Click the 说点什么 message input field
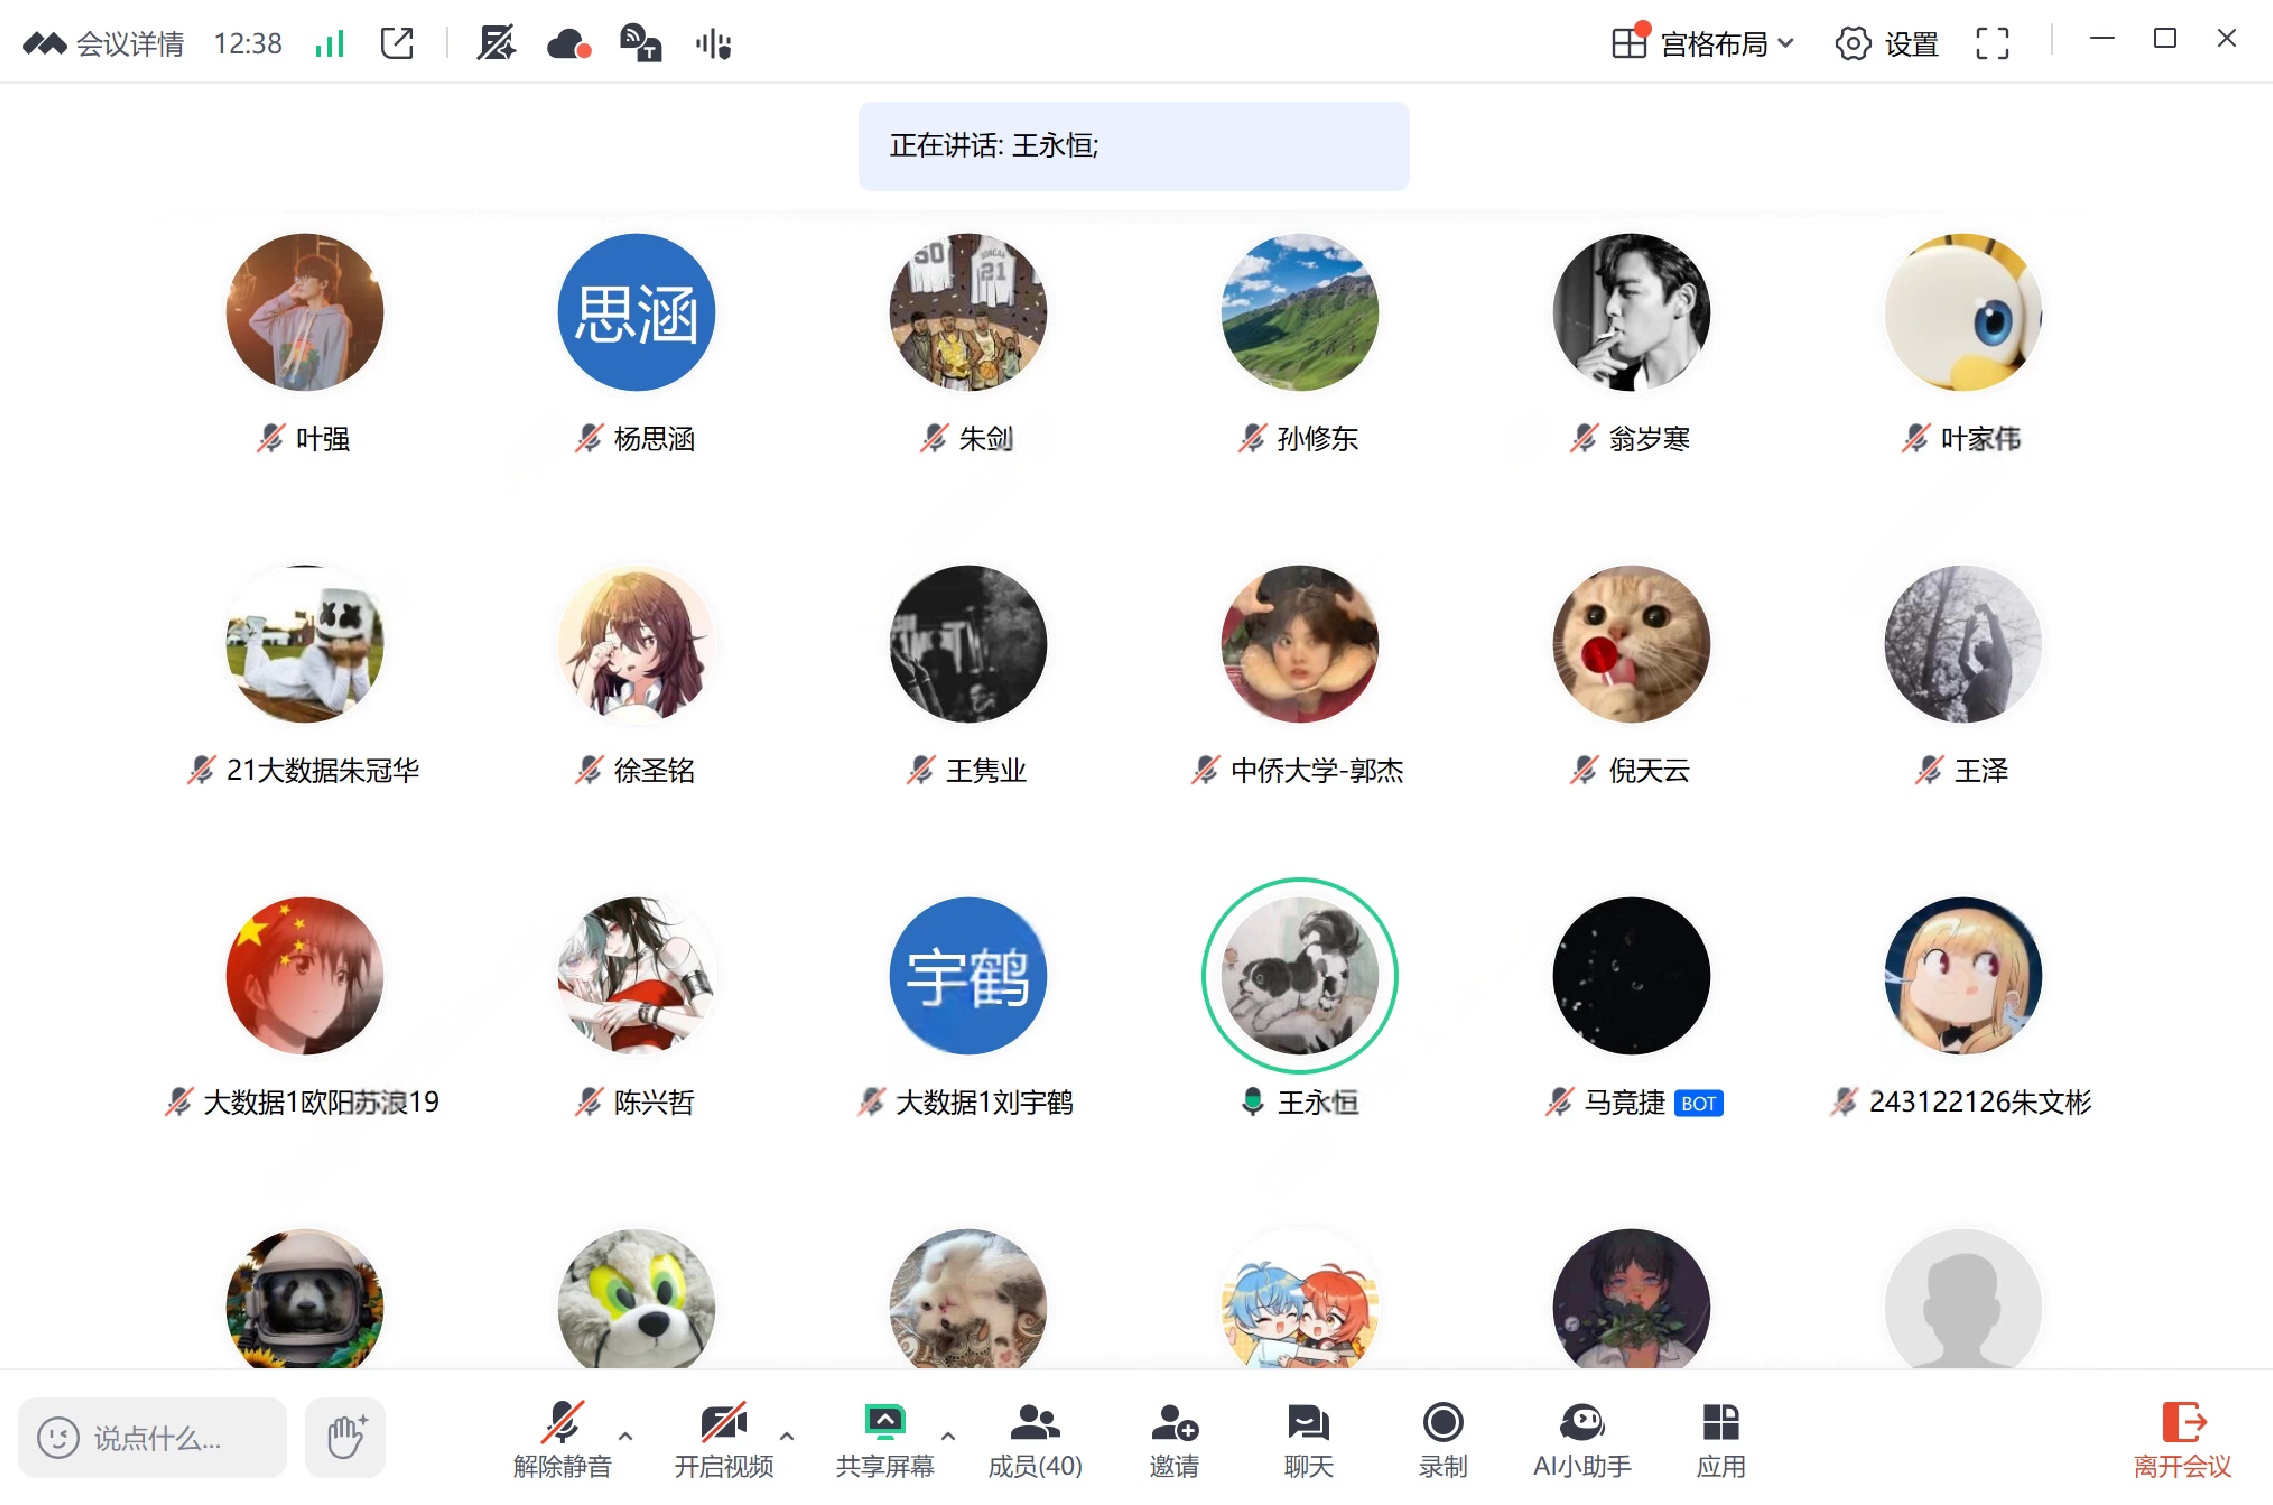Screen dimensions: 2273x1505 pos(153,1438)
